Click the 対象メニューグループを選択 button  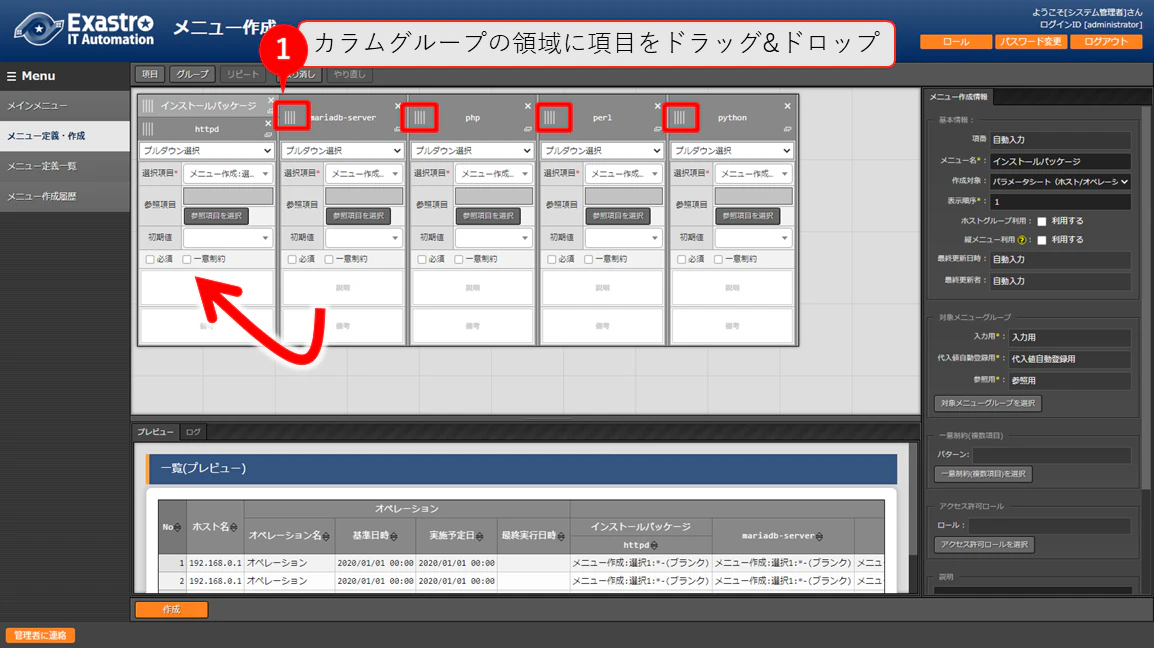(988, 404)
